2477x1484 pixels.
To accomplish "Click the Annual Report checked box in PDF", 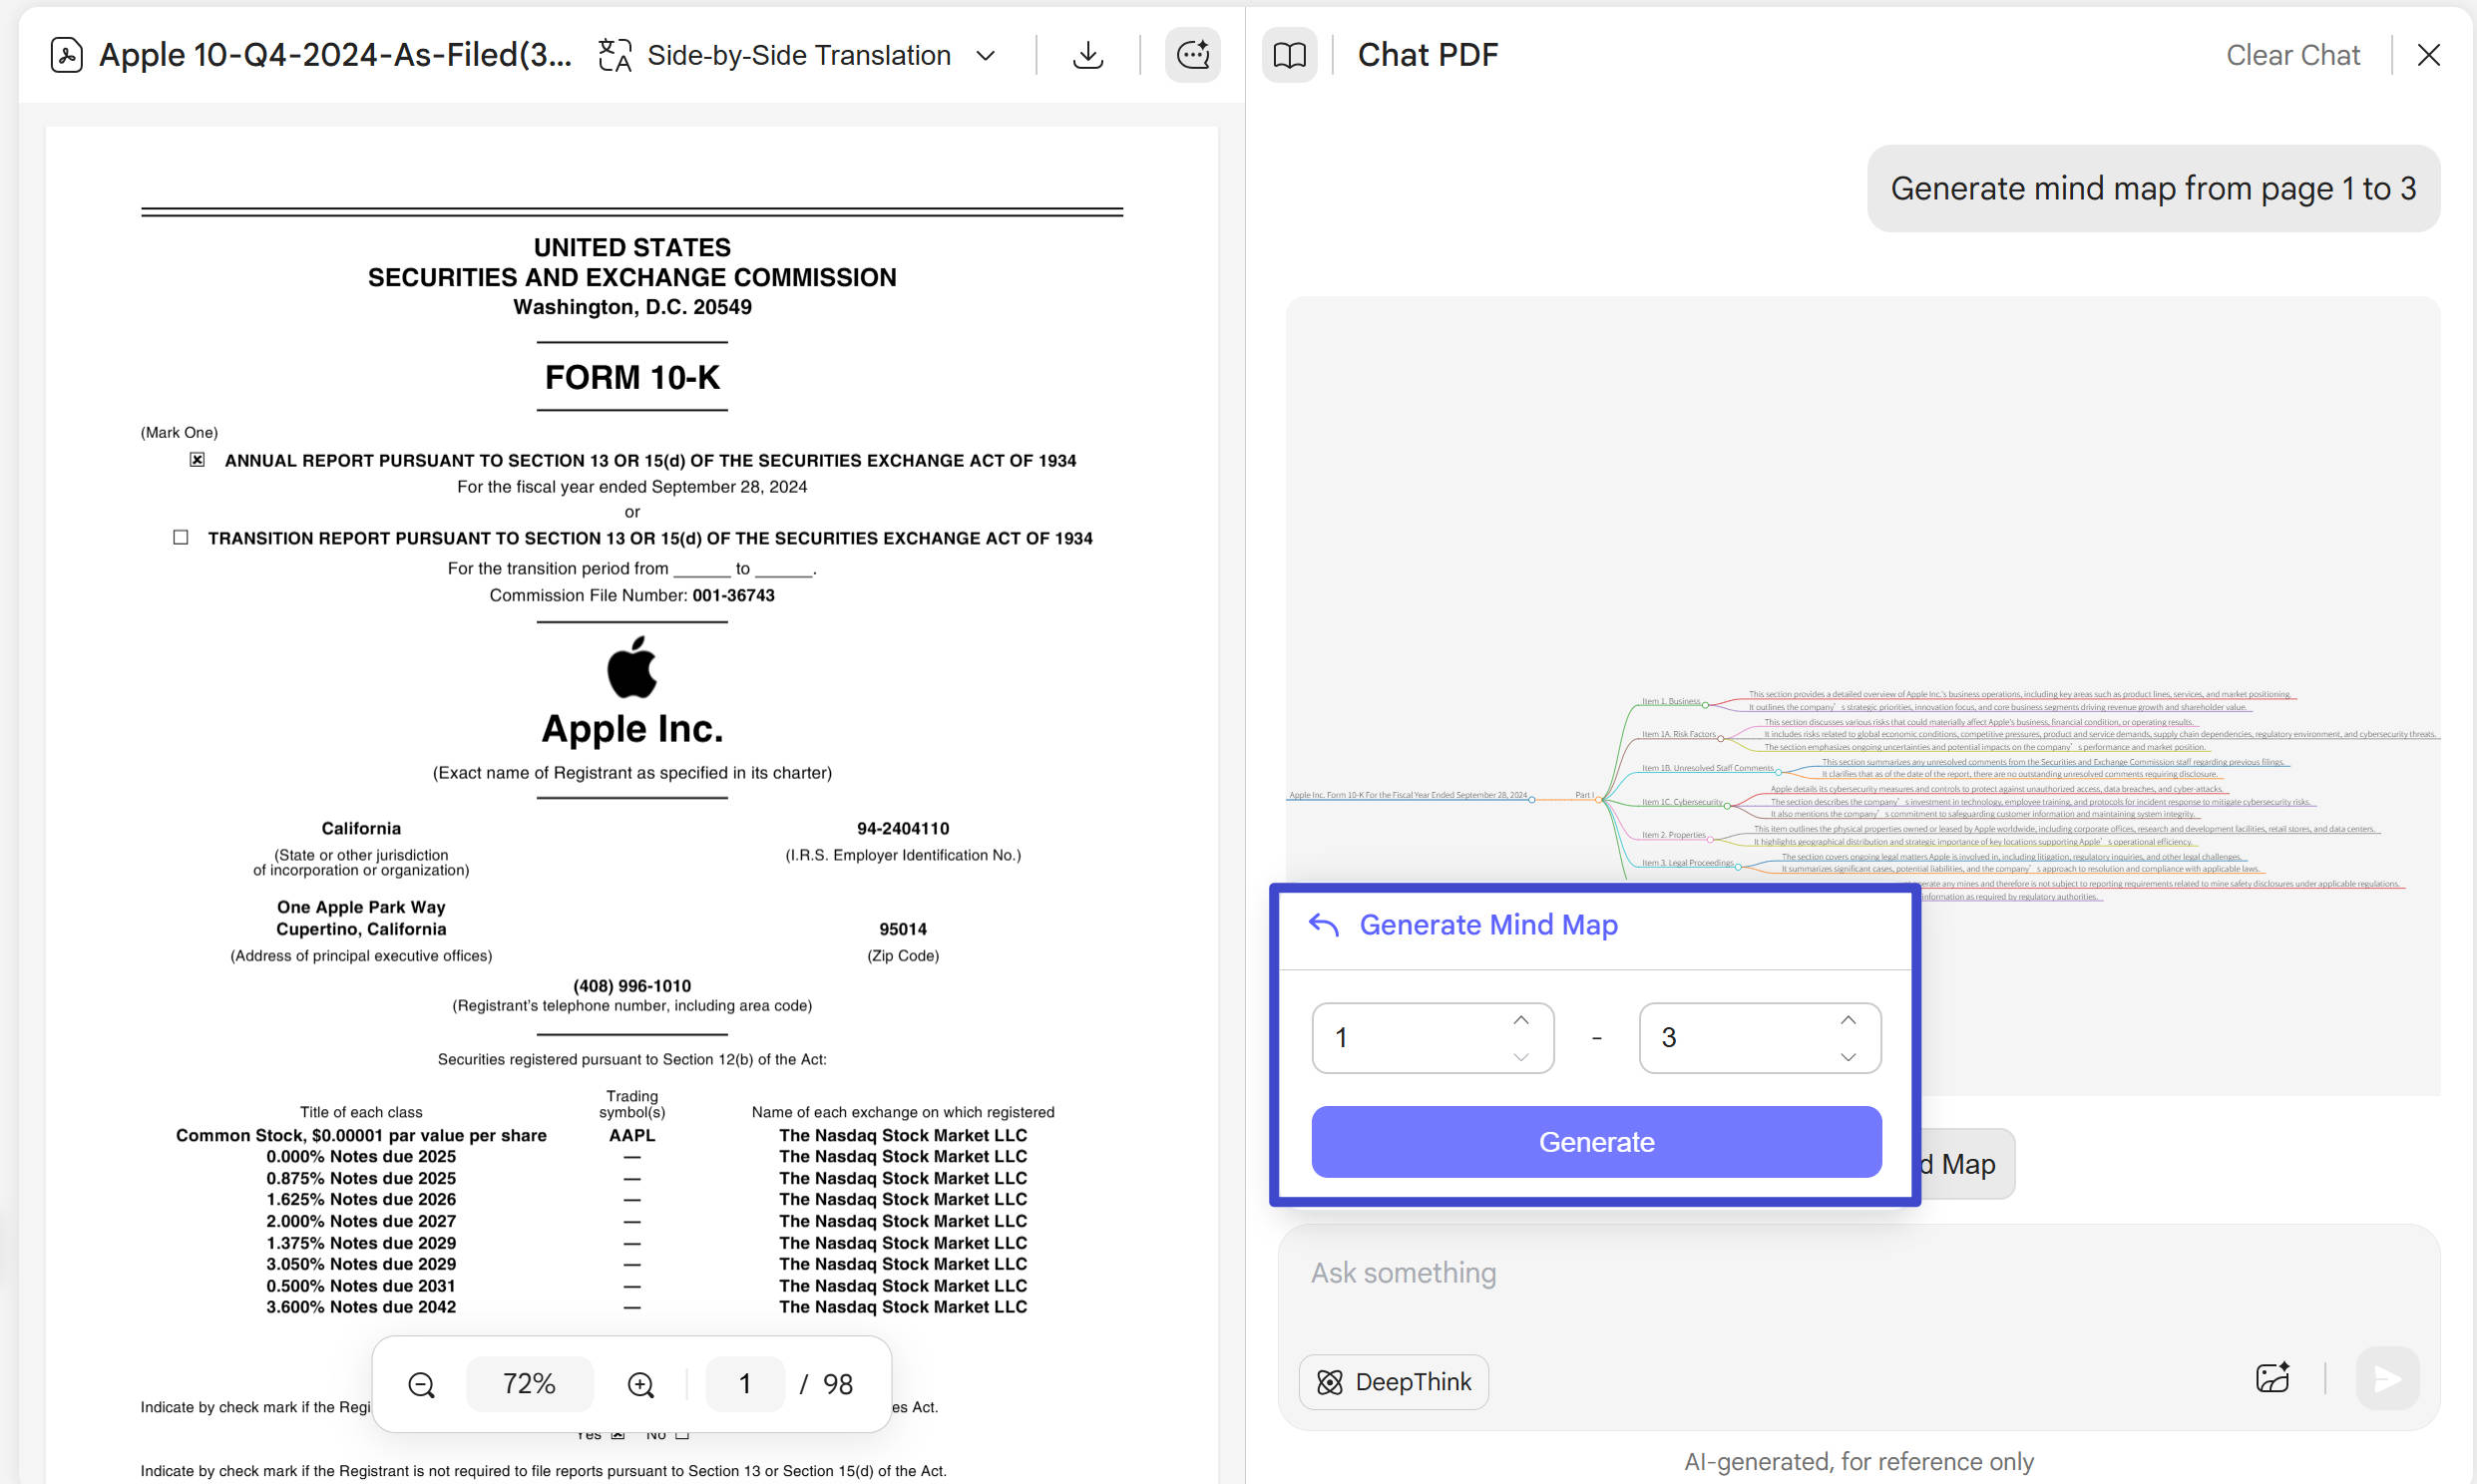I will (197, 460).
